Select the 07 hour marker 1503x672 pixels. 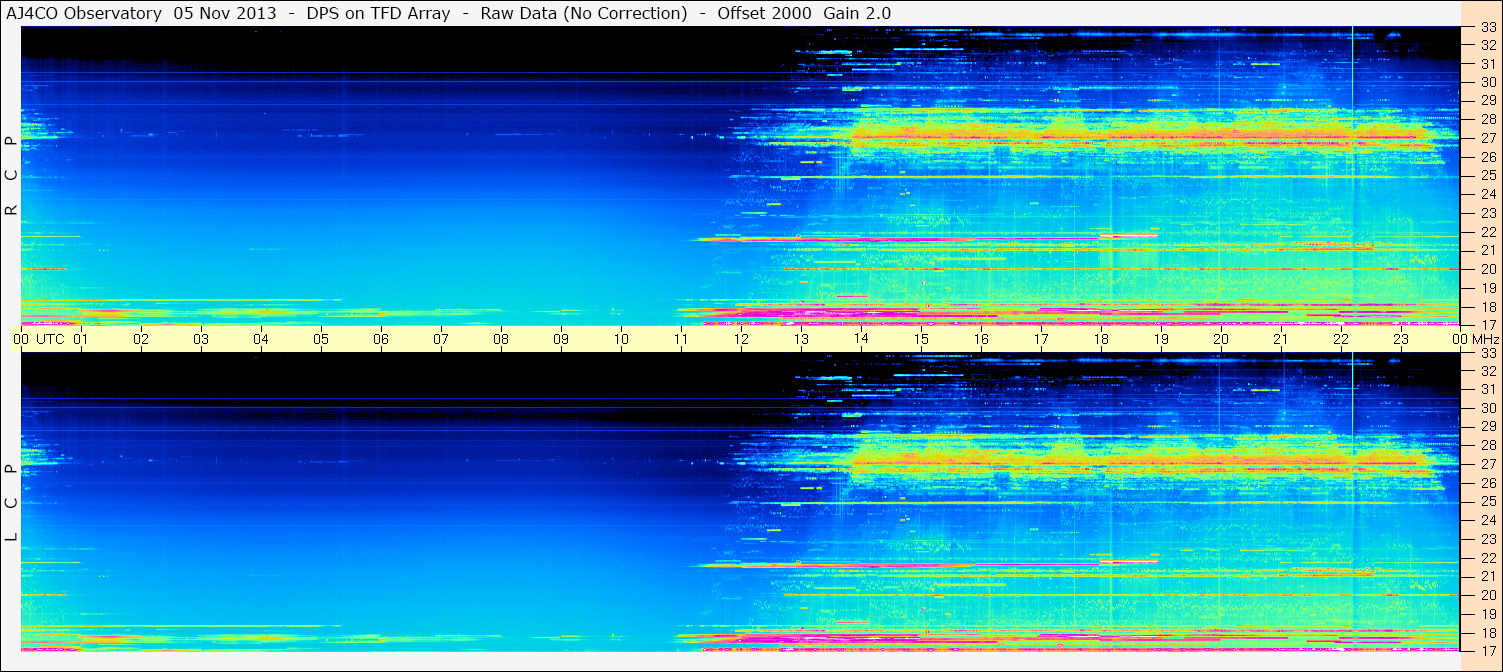point(441,339)
